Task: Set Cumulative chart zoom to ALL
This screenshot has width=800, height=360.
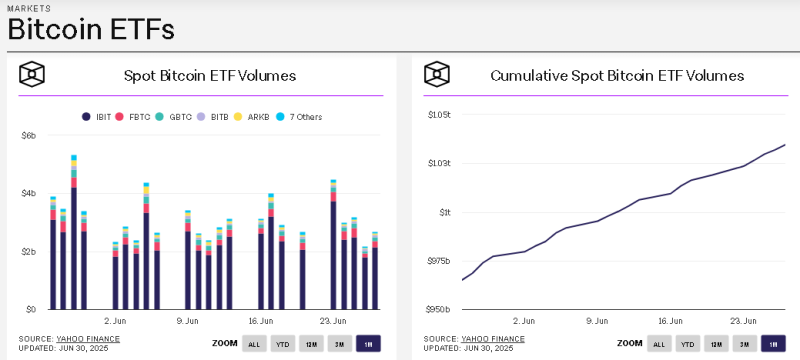Action: point(659,344)
